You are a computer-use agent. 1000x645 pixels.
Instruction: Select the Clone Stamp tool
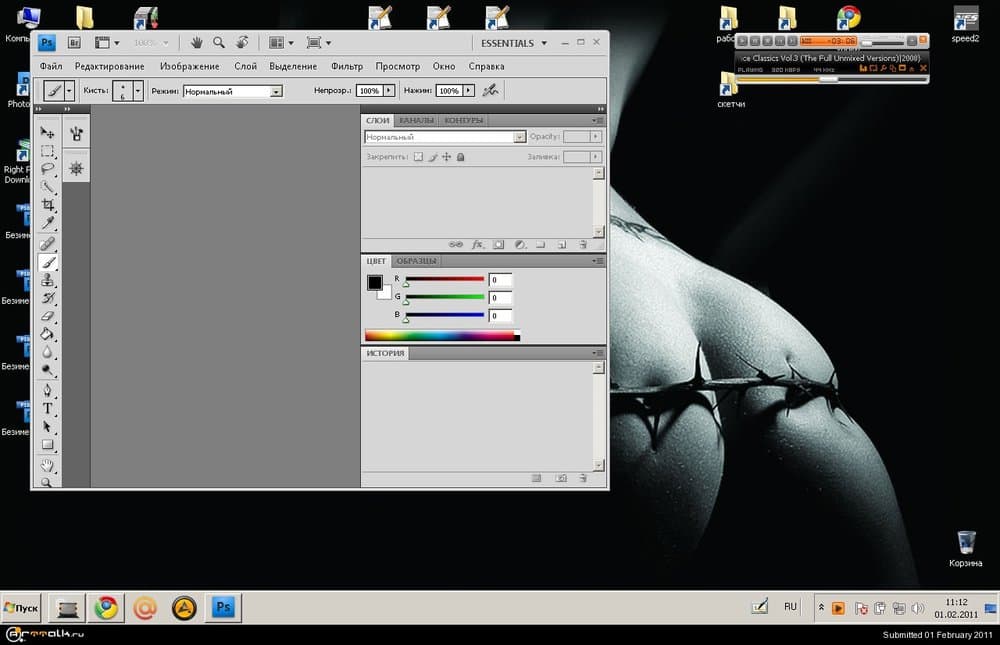pos(47,281)
